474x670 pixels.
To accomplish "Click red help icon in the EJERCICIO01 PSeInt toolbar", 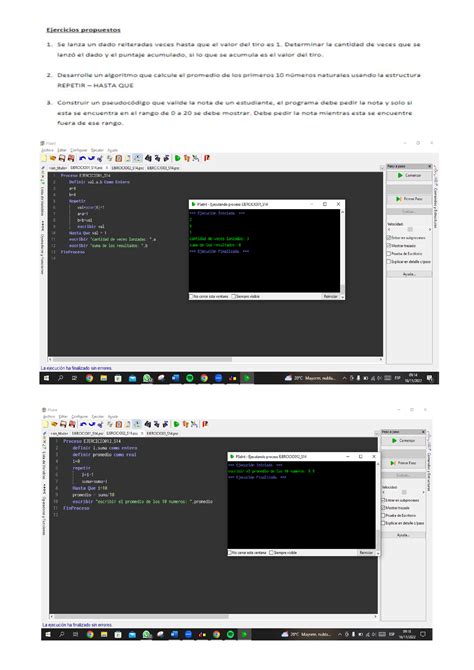I will coord(206,158).
